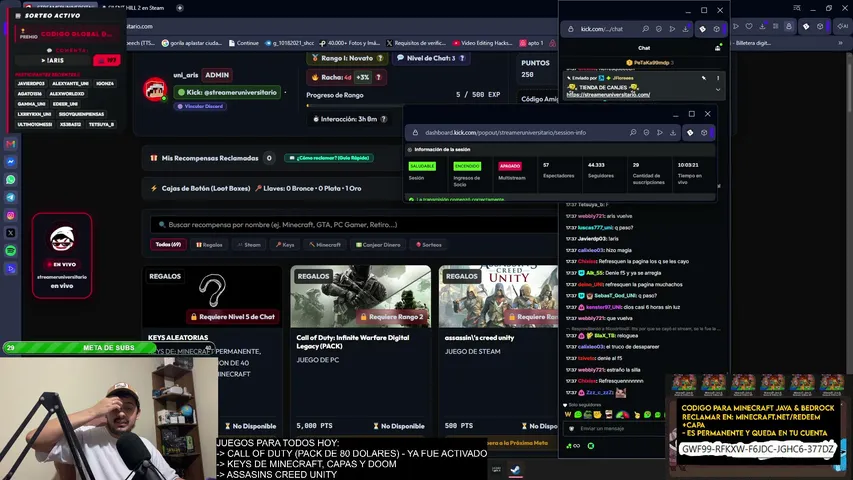Open three-dot menu on pinned chat message
The height and width of the screenshot is (480, 853).
point(718,78)
